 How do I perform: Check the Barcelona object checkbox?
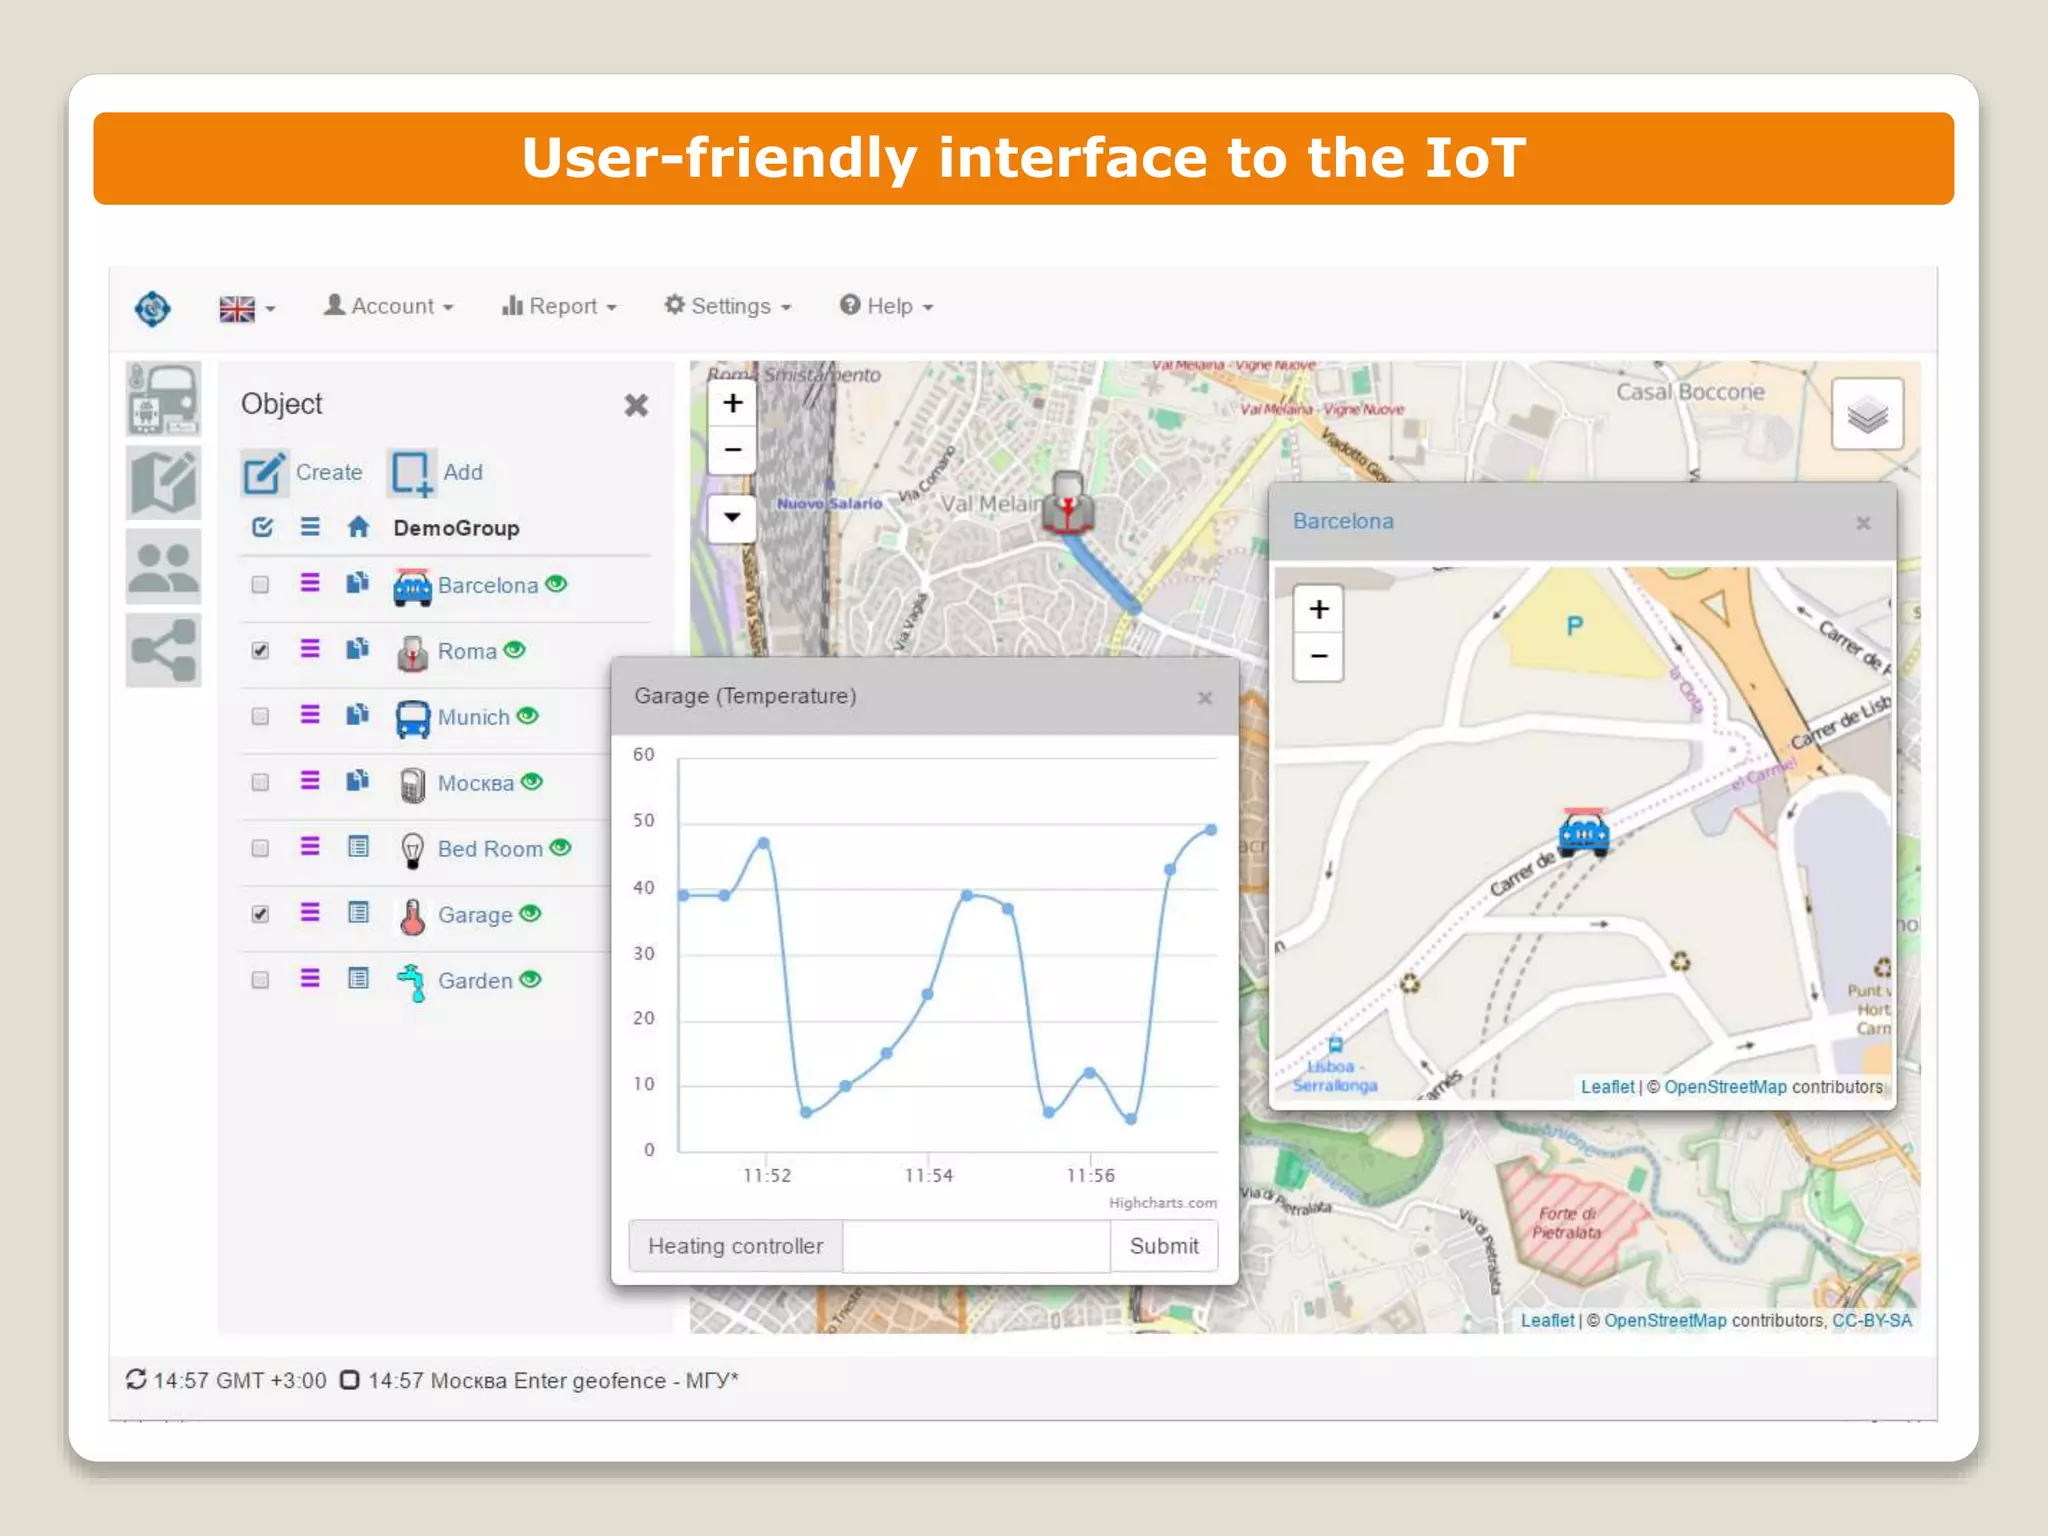[260, 585]
